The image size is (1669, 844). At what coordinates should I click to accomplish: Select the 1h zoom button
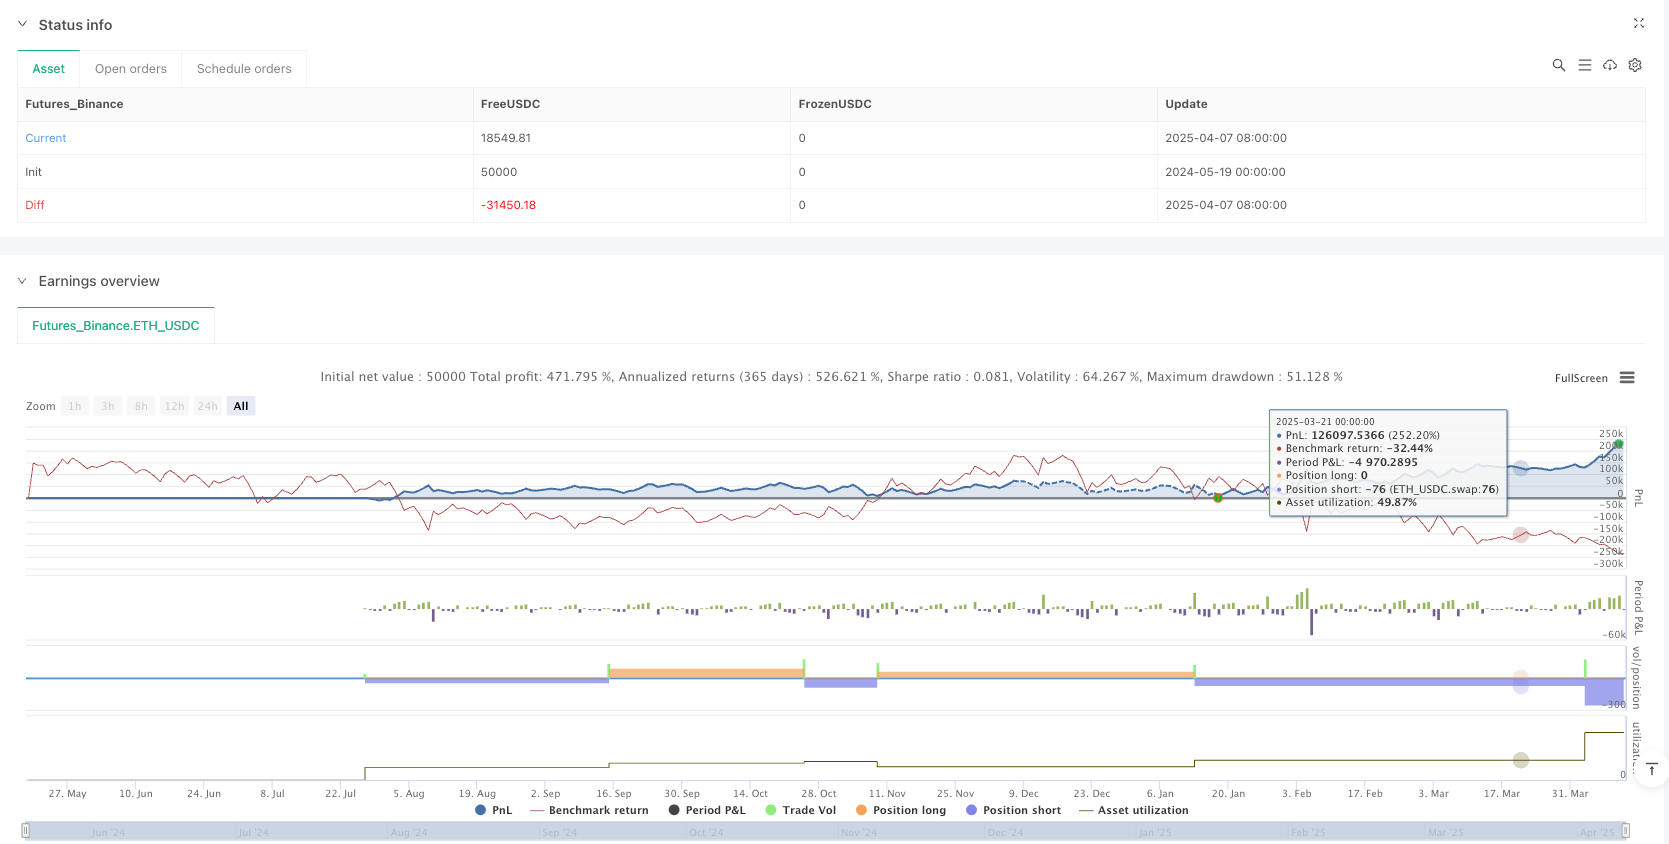tap(75, 406)
